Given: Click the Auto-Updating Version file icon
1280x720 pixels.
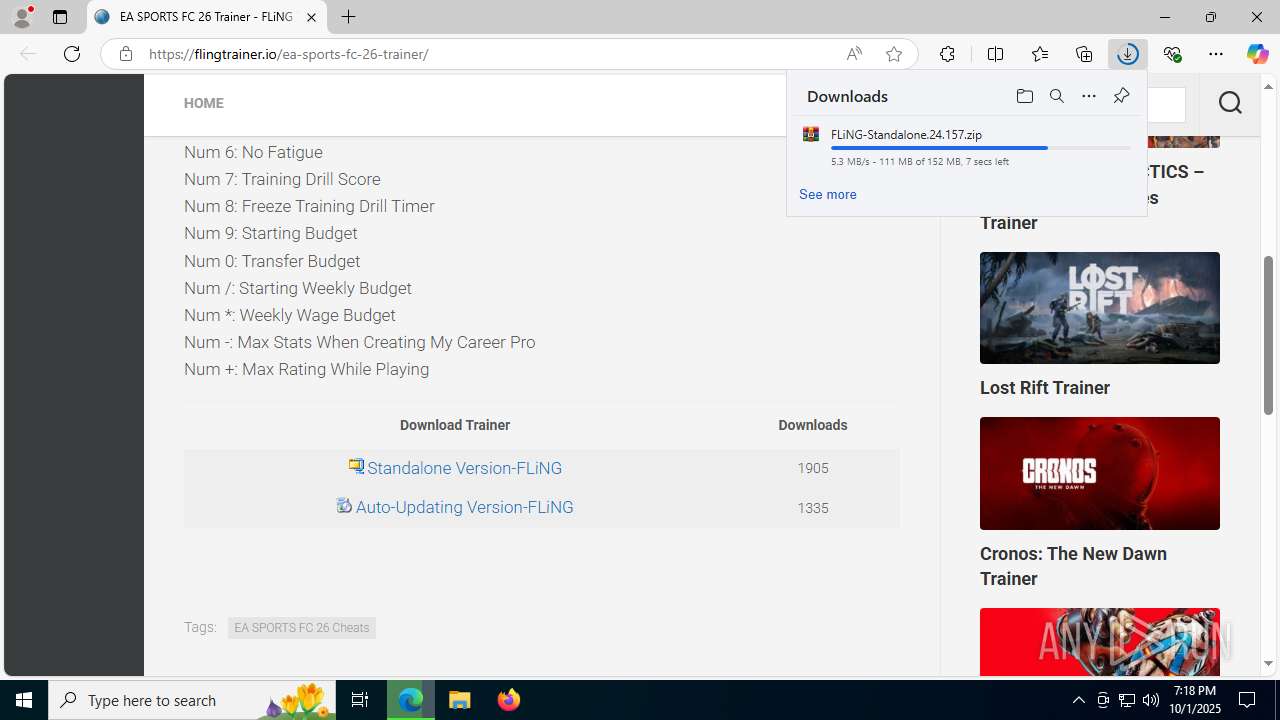Looking at the screenshot, I should [x=344, y=505].
